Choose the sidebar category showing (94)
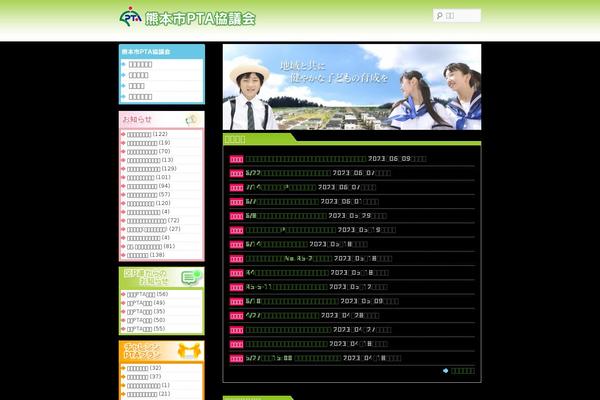The width and height of the screenshot is (600, 400). coord(148,186)
